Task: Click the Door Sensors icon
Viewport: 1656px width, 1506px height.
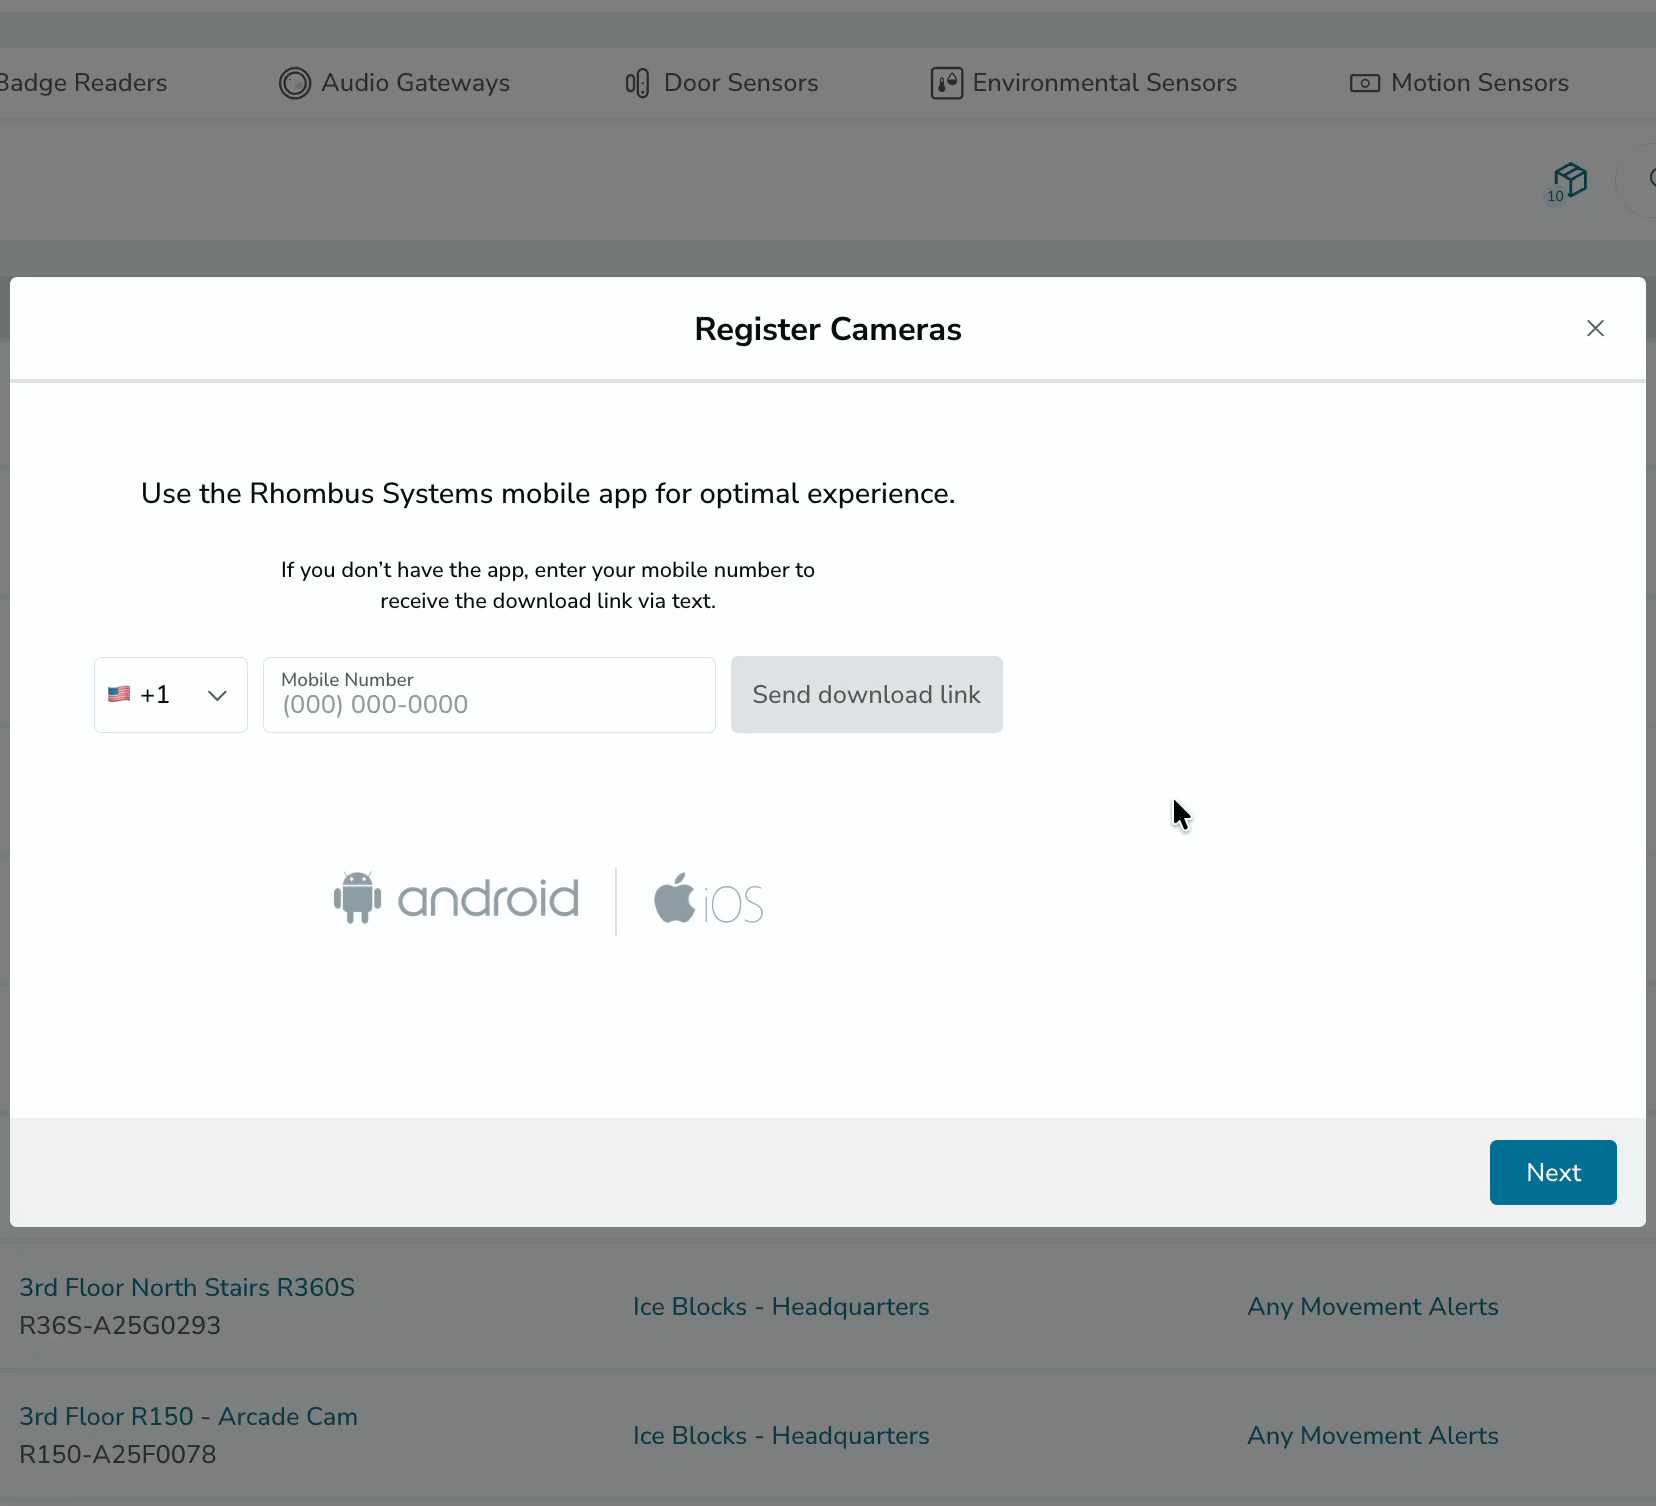Action: (x=637, y=83)
